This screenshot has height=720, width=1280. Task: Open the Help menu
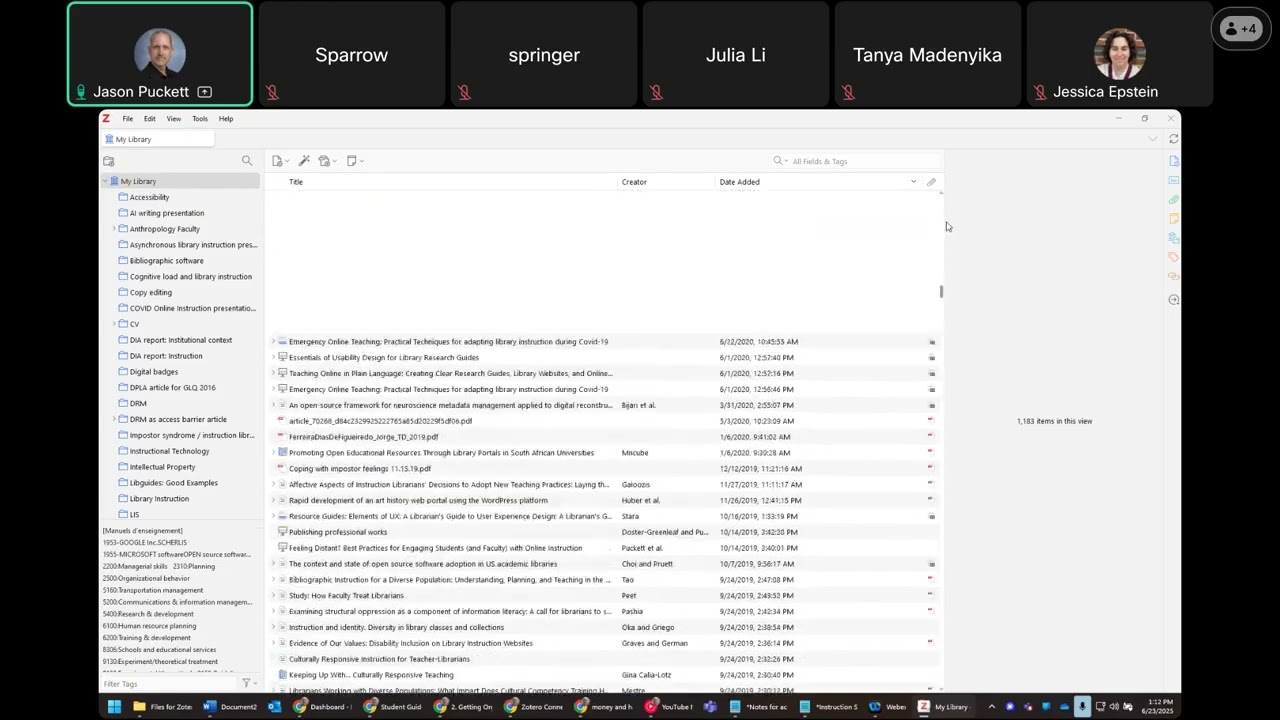click(226, 119)
